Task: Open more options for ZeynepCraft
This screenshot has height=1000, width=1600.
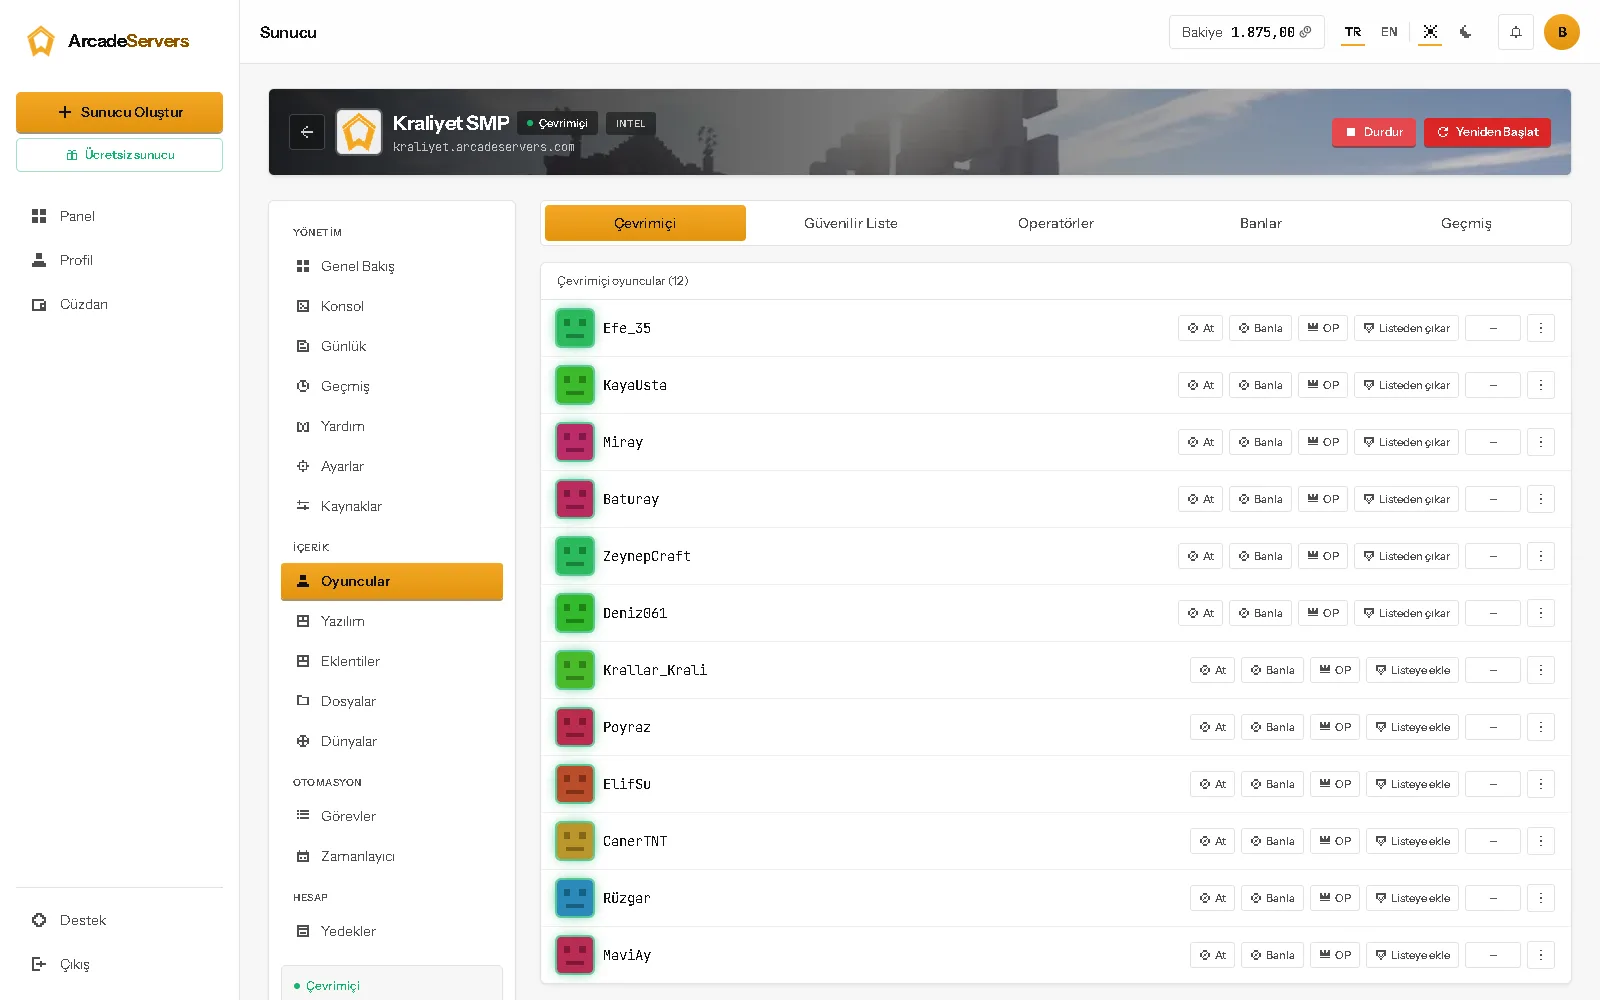Action: tap(1541, 556)
